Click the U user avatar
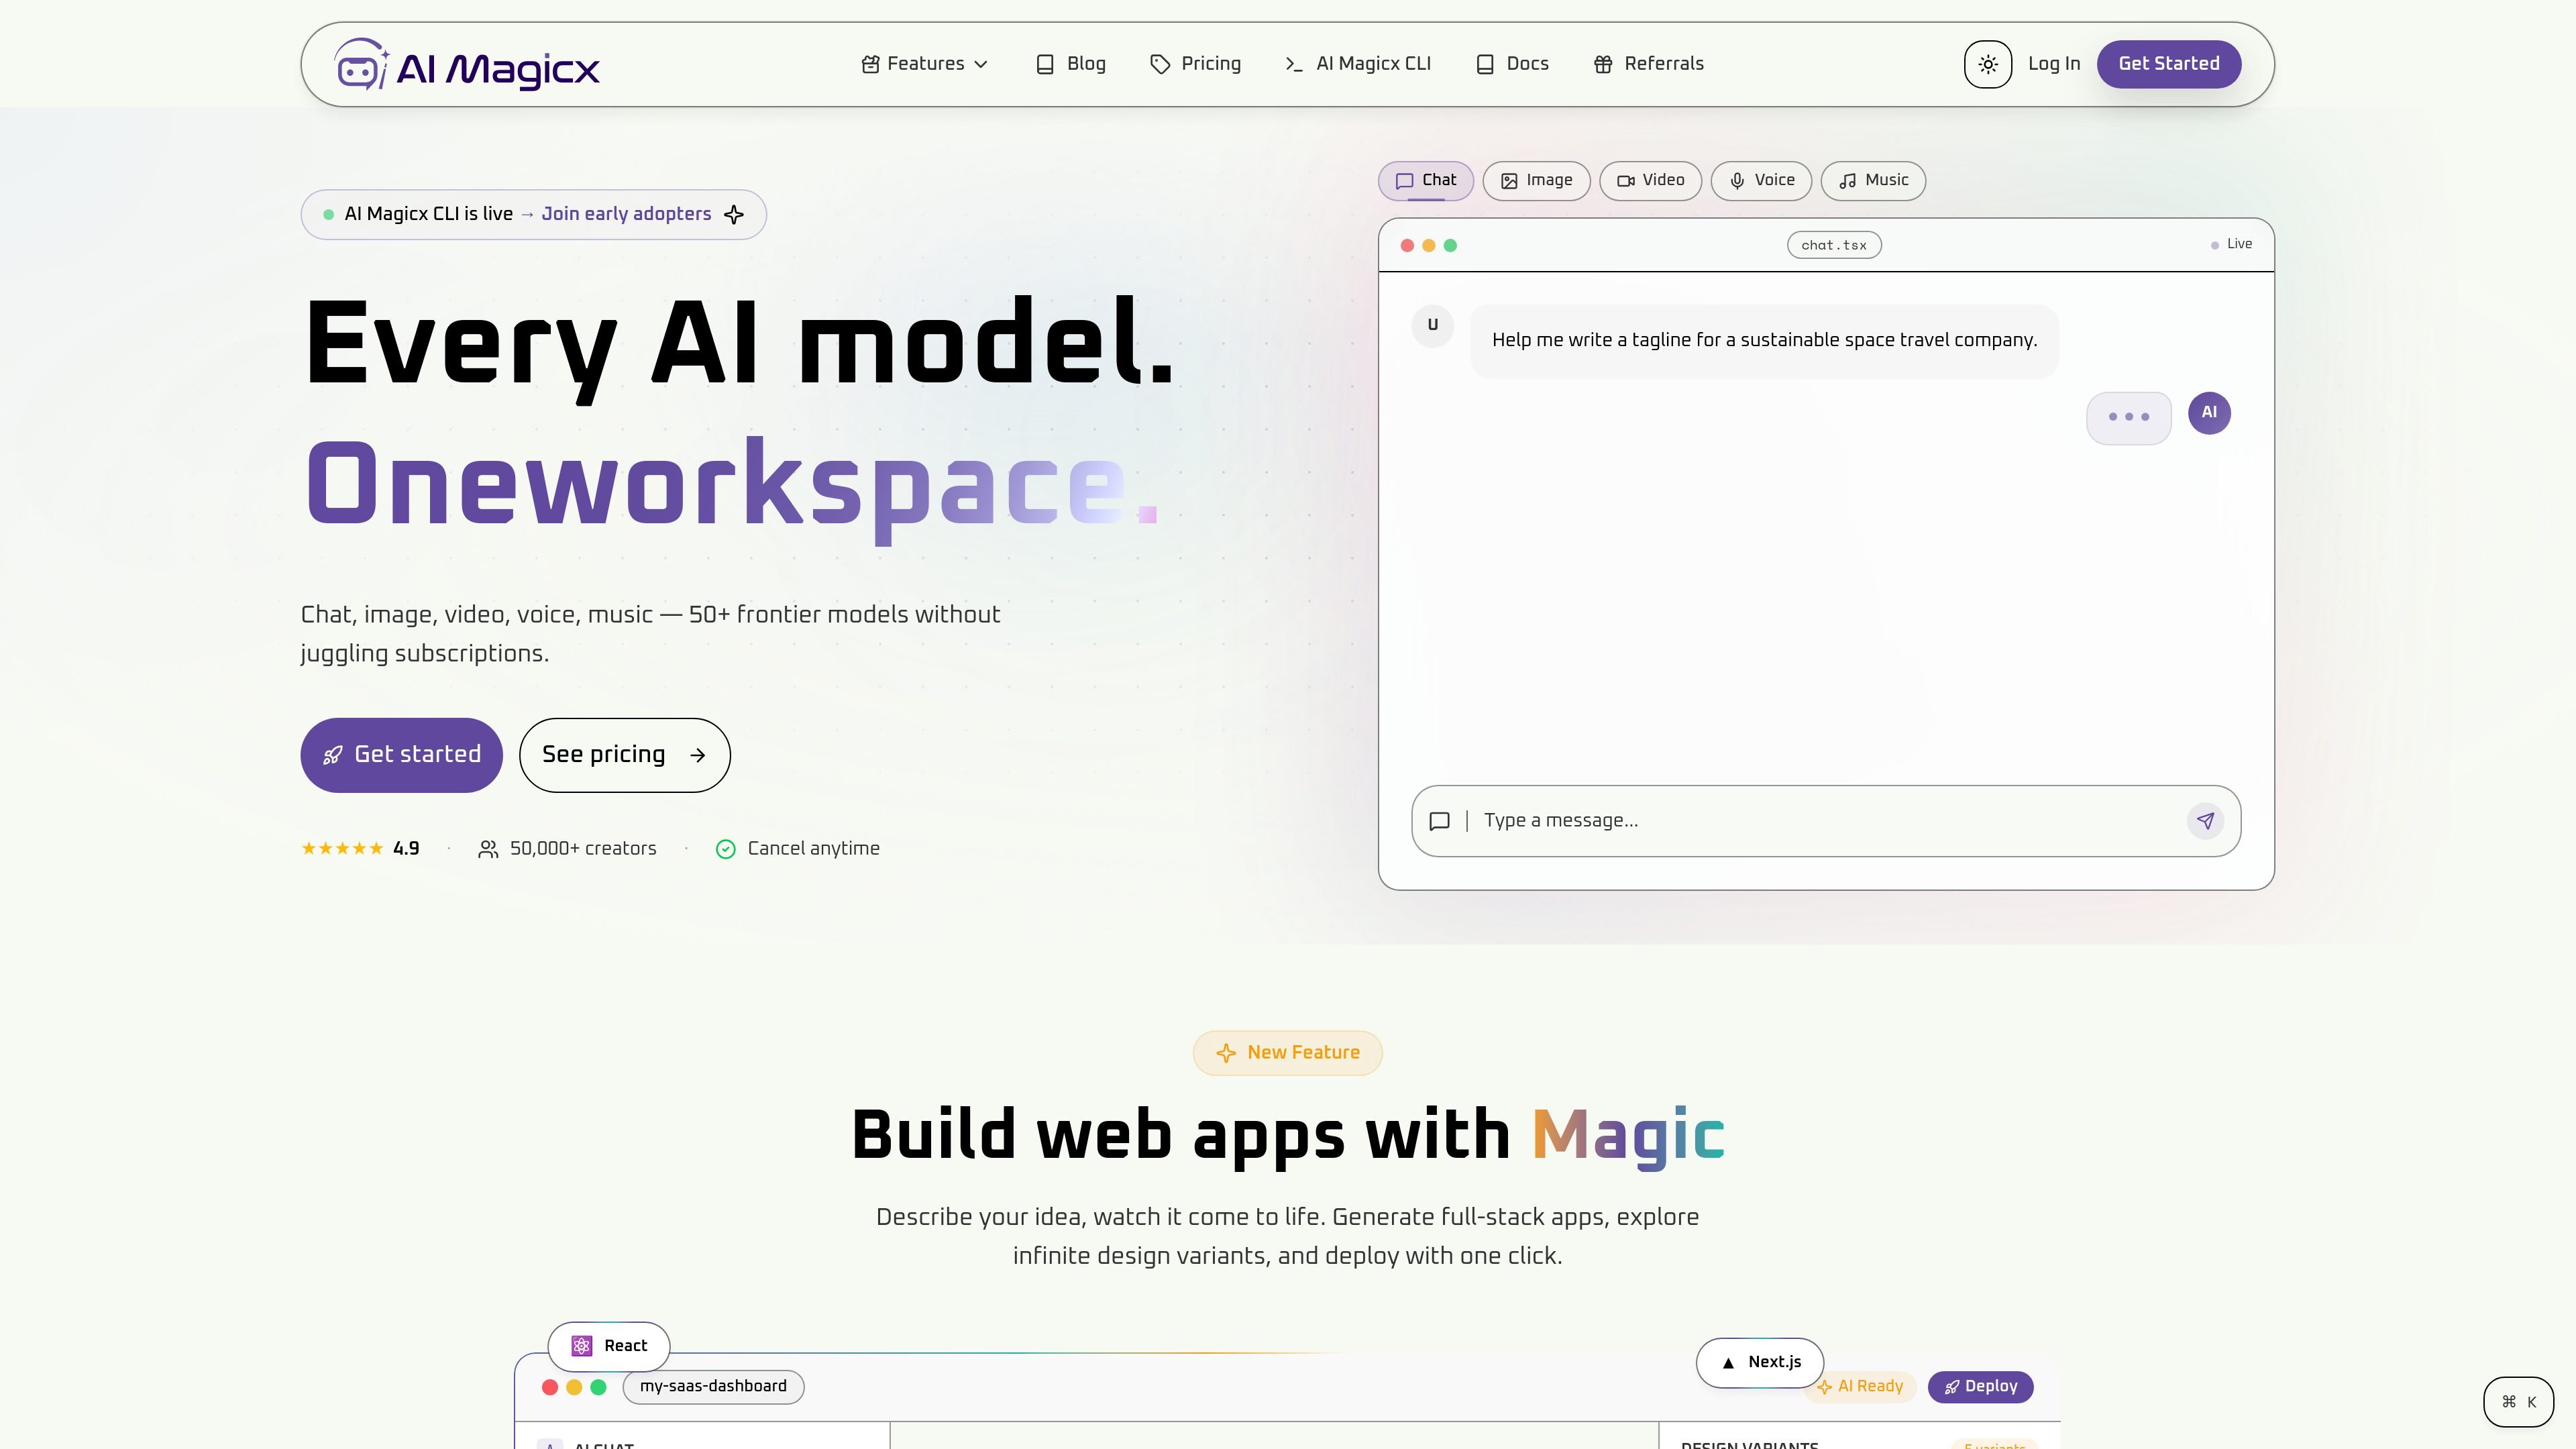This screenshot has height=1449, width=2576. tap(1432, 326)
